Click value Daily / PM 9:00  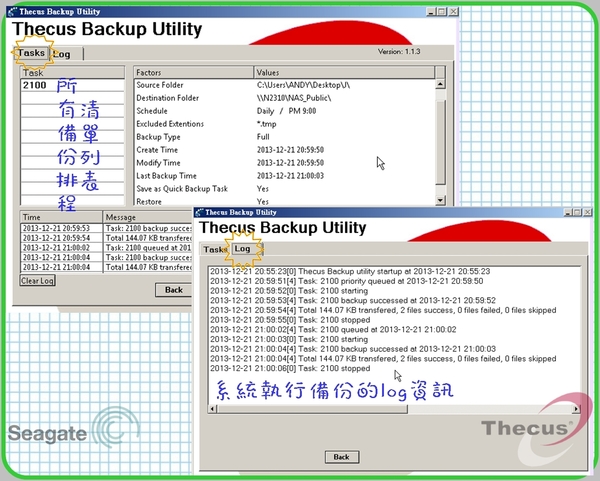286,111
